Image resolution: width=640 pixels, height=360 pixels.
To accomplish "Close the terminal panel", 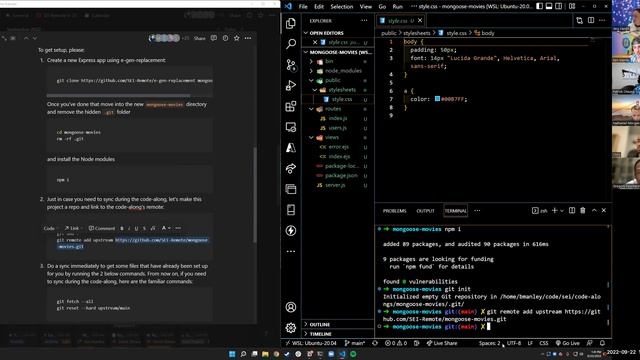I will pos(604,211).
